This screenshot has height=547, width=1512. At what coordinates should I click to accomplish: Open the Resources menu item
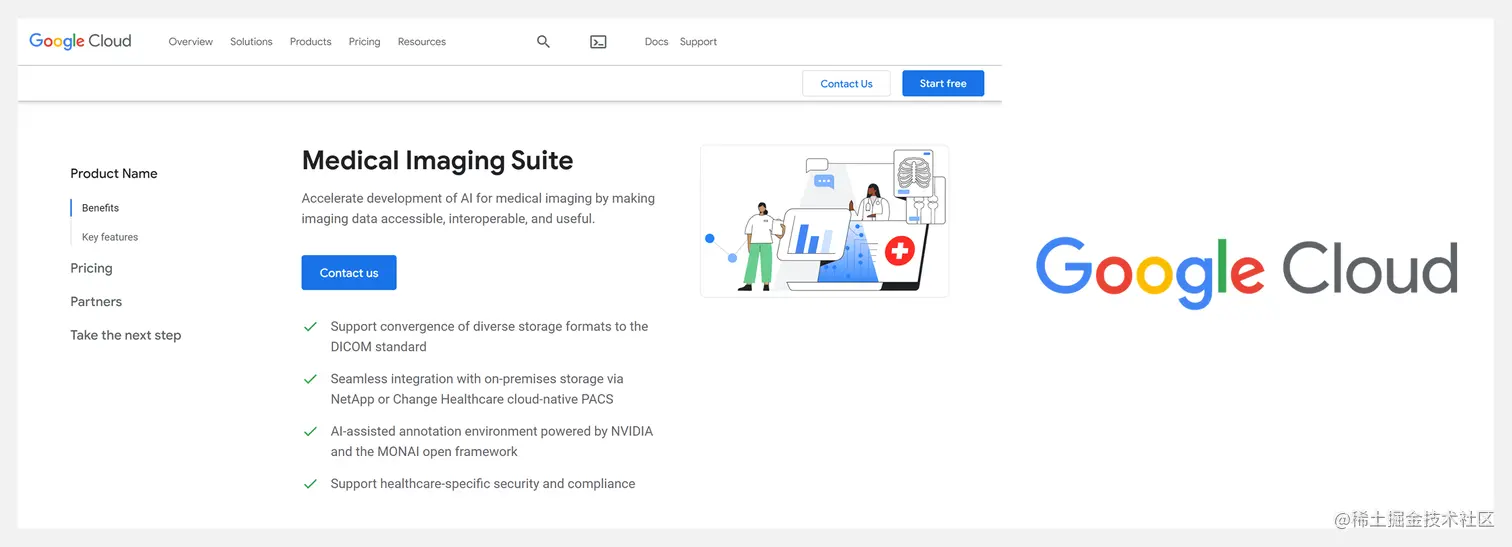point(421,42)
